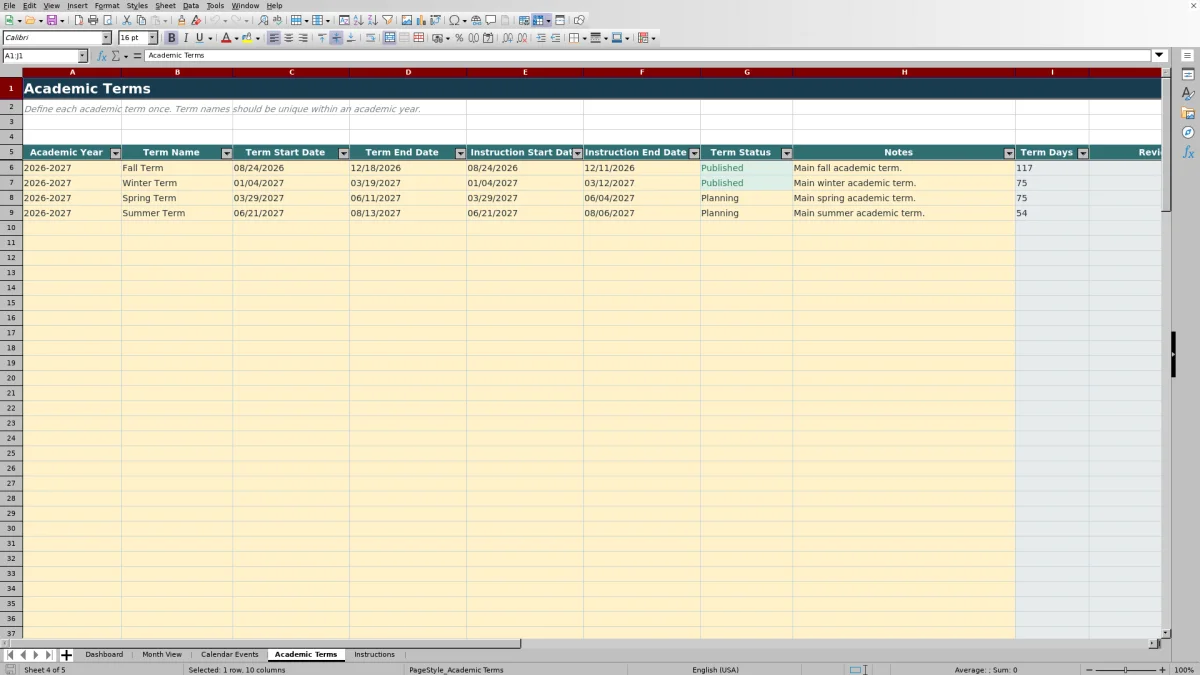Open the Font Name dropdown arrow

point(106,38)
